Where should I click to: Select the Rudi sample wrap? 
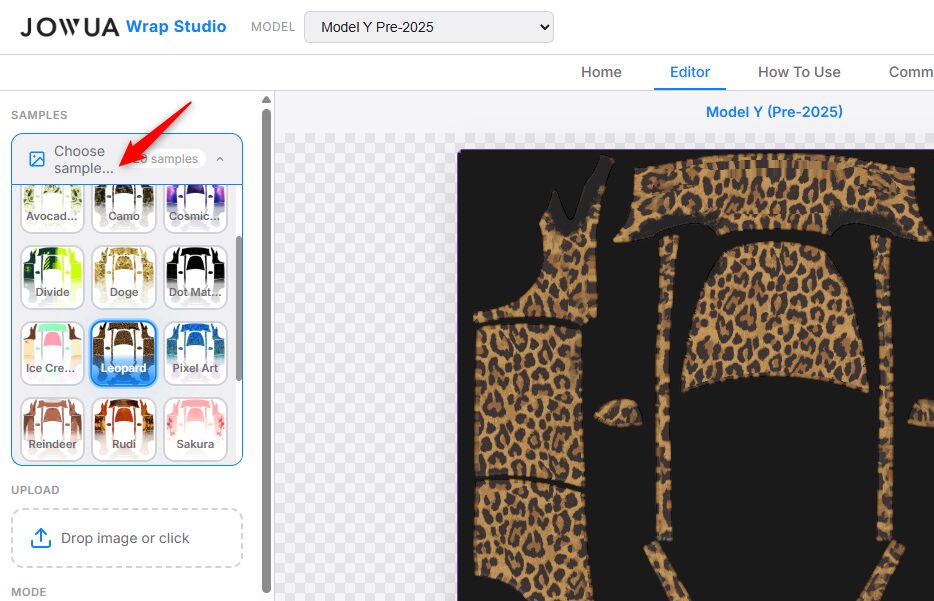(x=124, y=429)
